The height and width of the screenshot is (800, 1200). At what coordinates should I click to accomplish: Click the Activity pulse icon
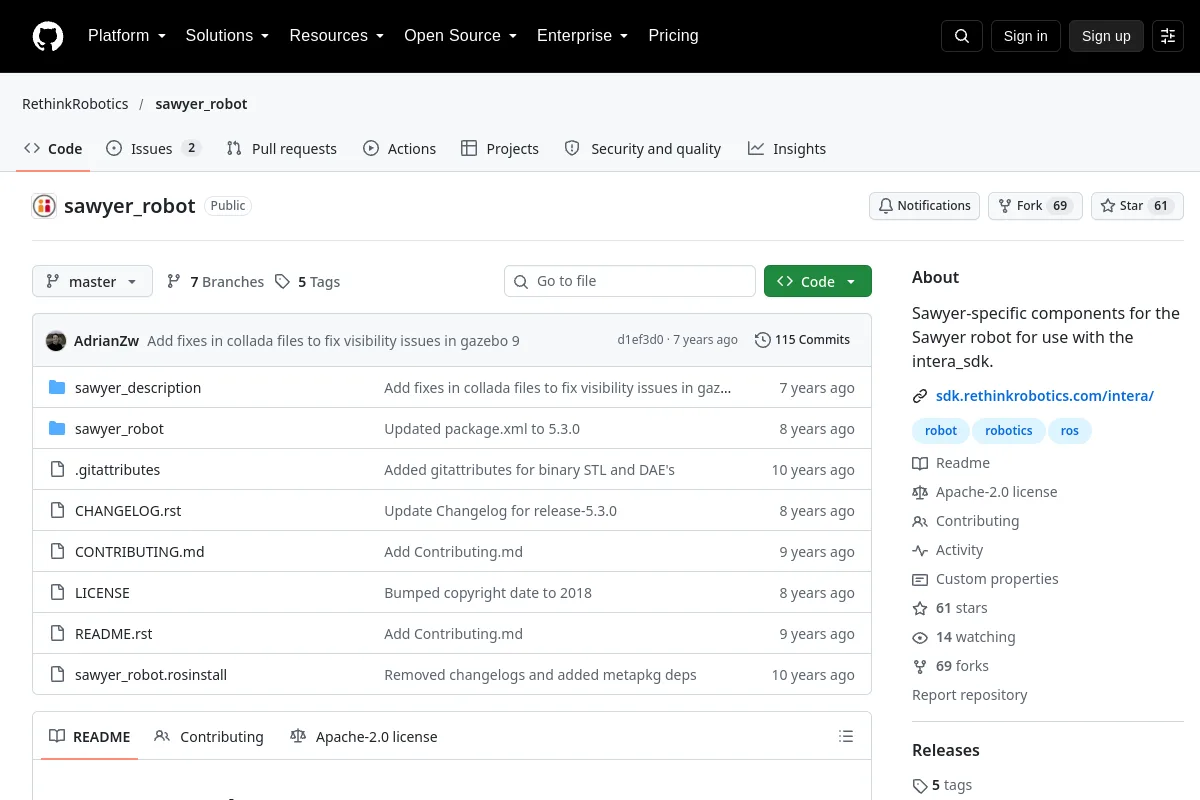click(x=920, y=550)
